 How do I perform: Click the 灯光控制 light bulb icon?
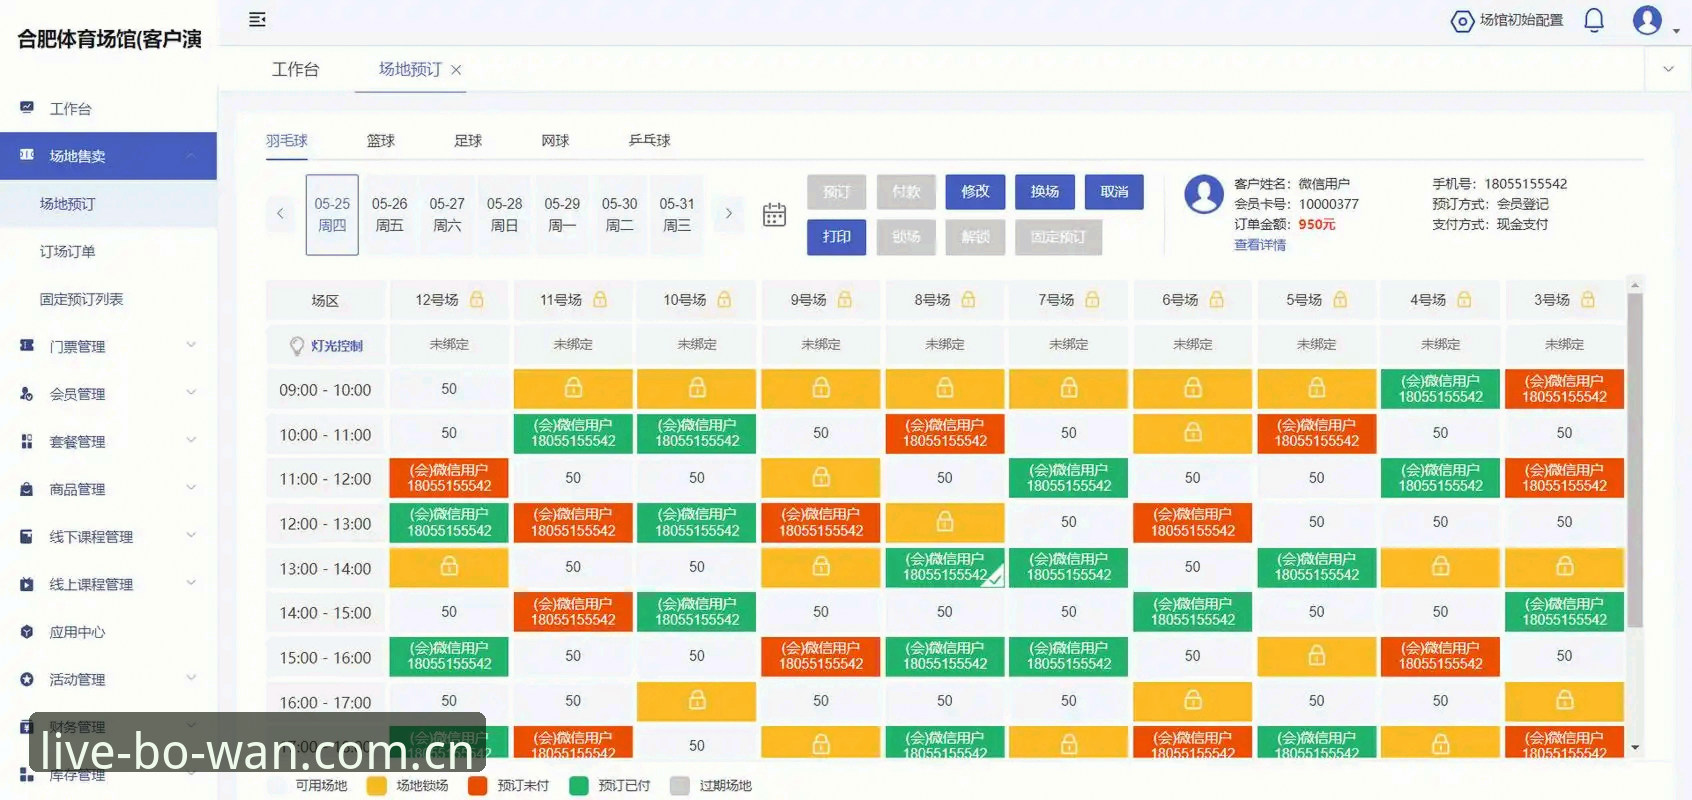297,346
